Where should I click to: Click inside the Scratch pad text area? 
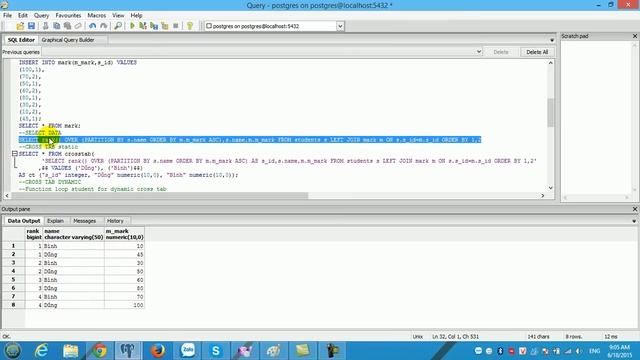[x=596, y=118]
